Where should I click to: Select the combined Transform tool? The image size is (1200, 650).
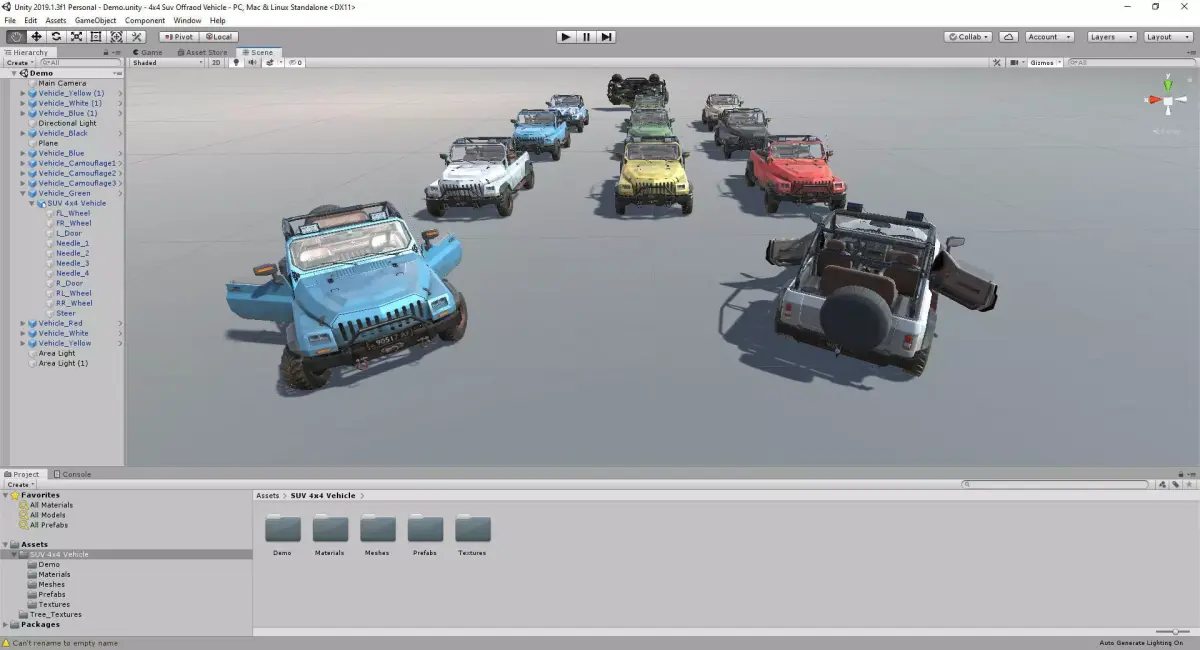[x=116, y=37]
